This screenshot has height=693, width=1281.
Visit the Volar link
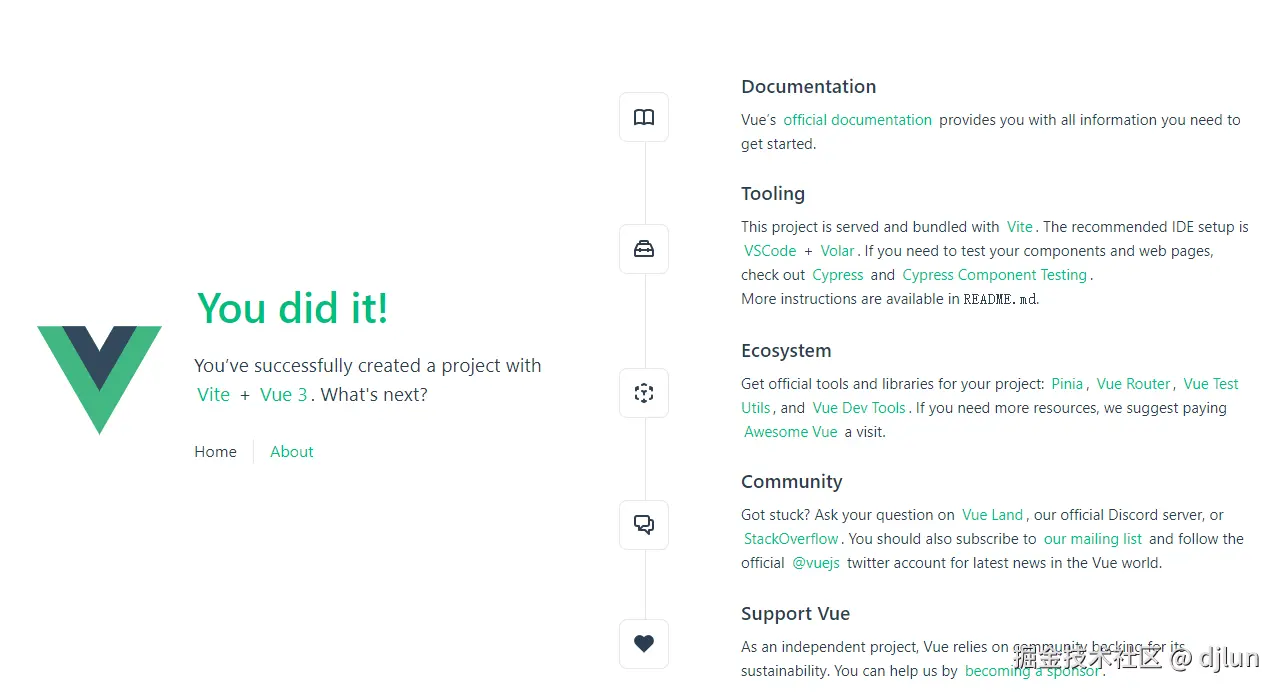[x=838, y=251]
